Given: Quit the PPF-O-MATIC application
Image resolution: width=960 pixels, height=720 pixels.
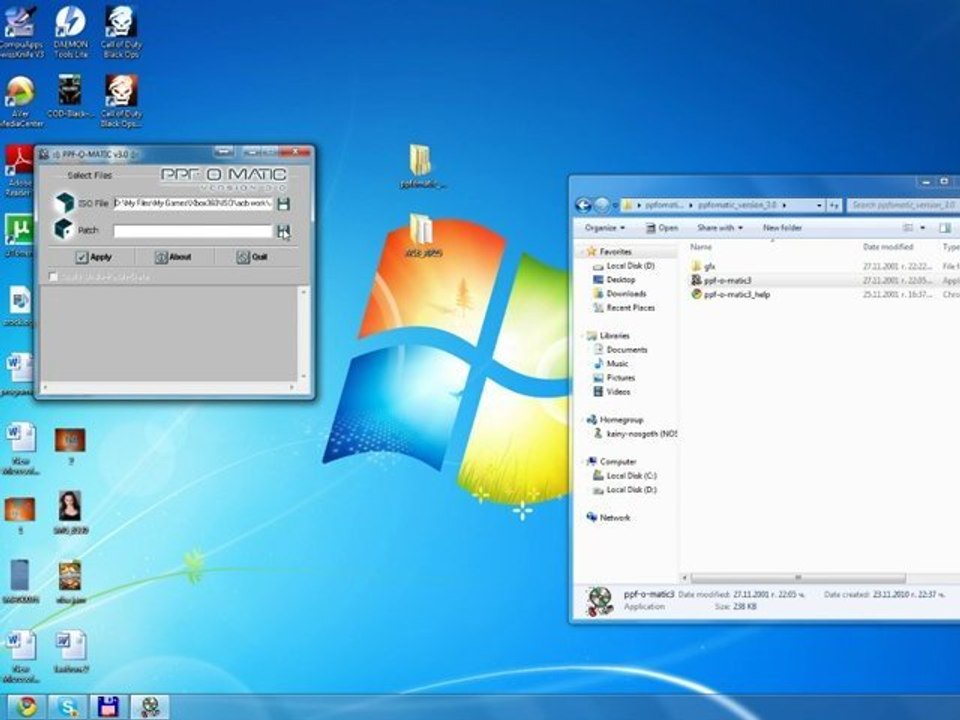Looking at the screenshot, I should point(252,257).
